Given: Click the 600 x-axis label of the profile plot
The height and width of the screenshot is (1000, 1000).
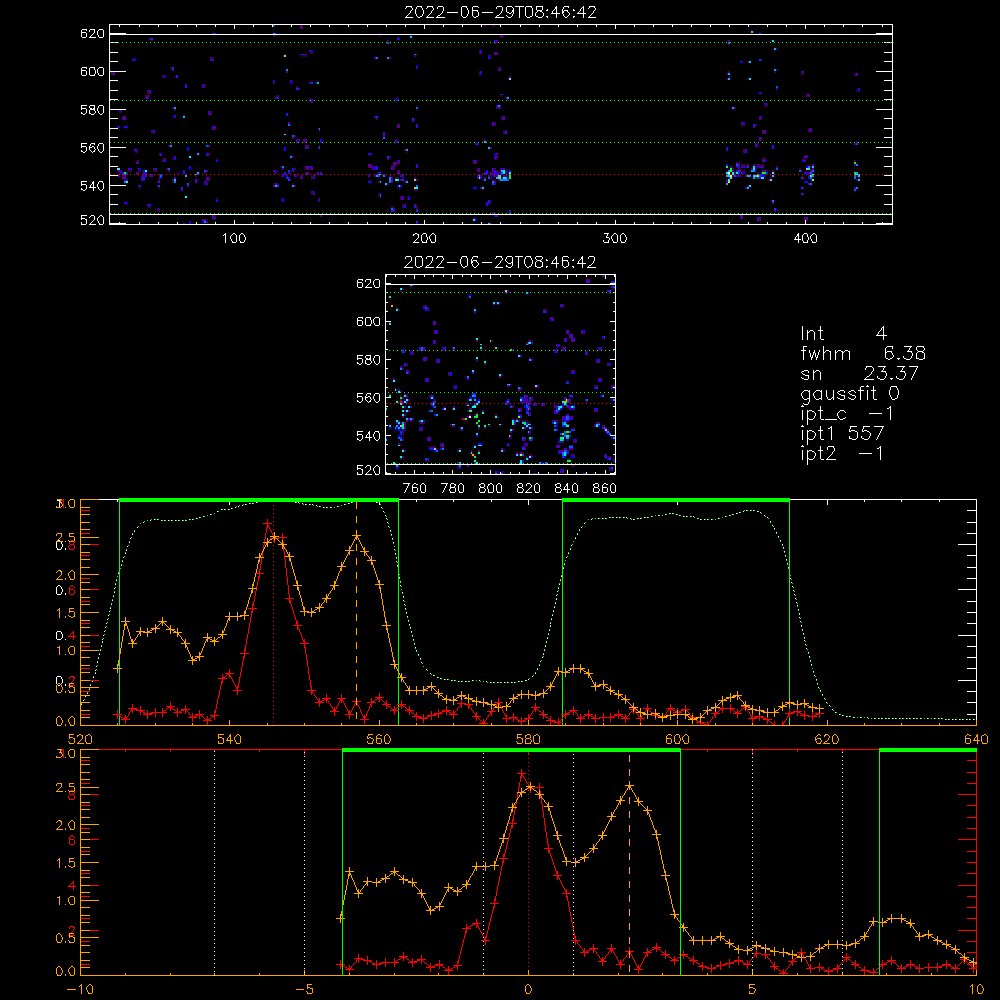Looking at the screenshot, I should (x=677, y=740).
